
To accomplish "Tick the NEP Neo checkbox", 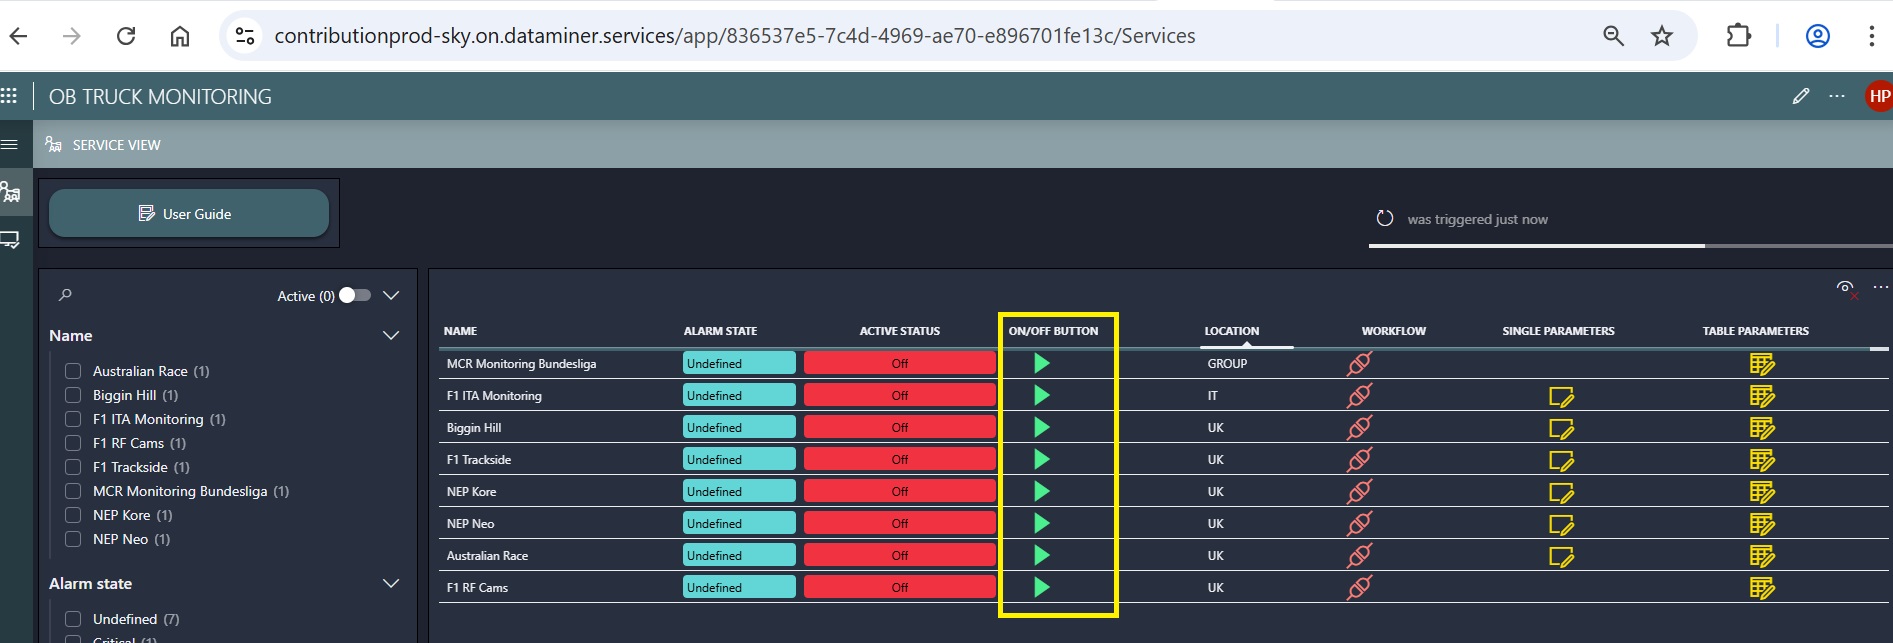I will [x=73, y=539].
